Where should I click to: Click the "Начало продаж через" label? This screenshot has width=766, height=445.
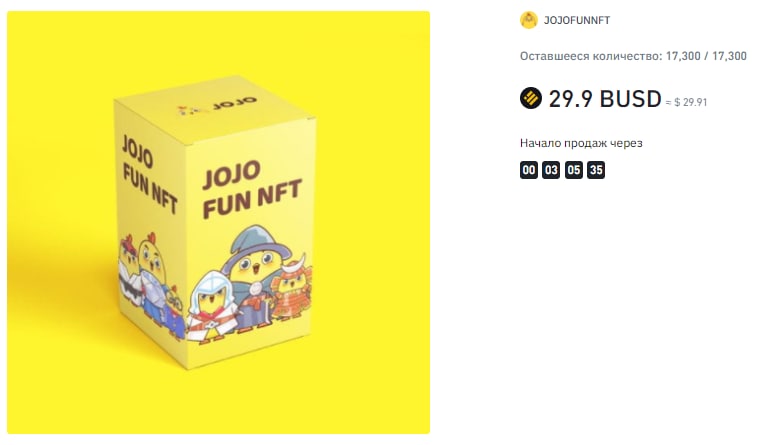point(581,143)
